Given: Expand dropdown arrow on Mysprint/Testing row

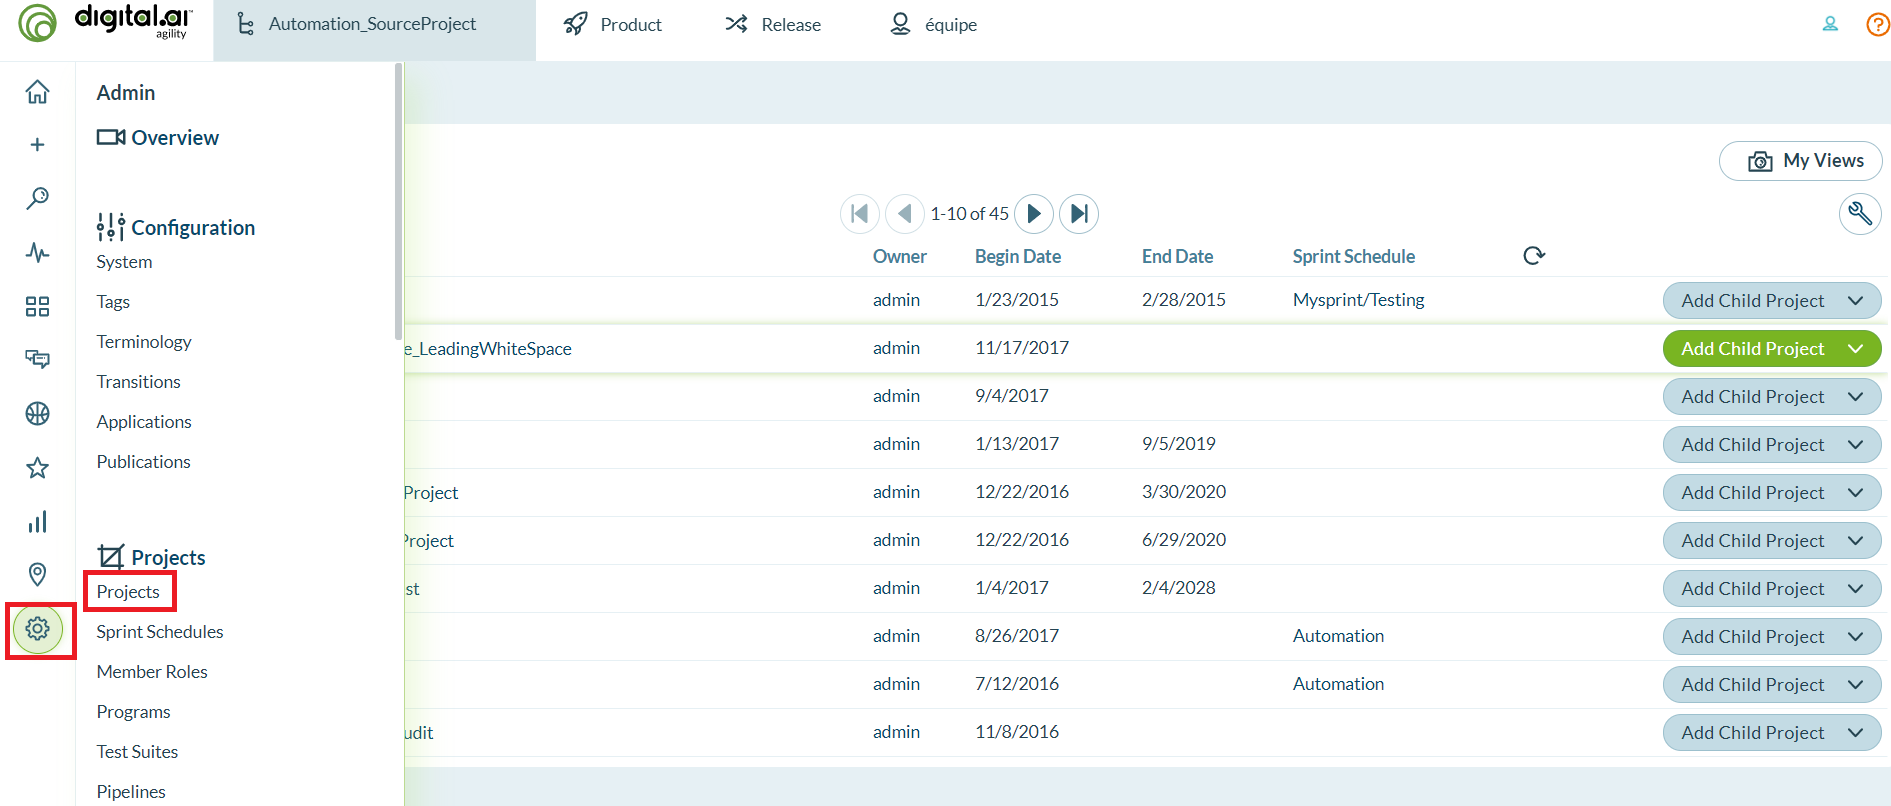Looking at the screenshot, I should pyautogui.click(x=1856, y=301).
